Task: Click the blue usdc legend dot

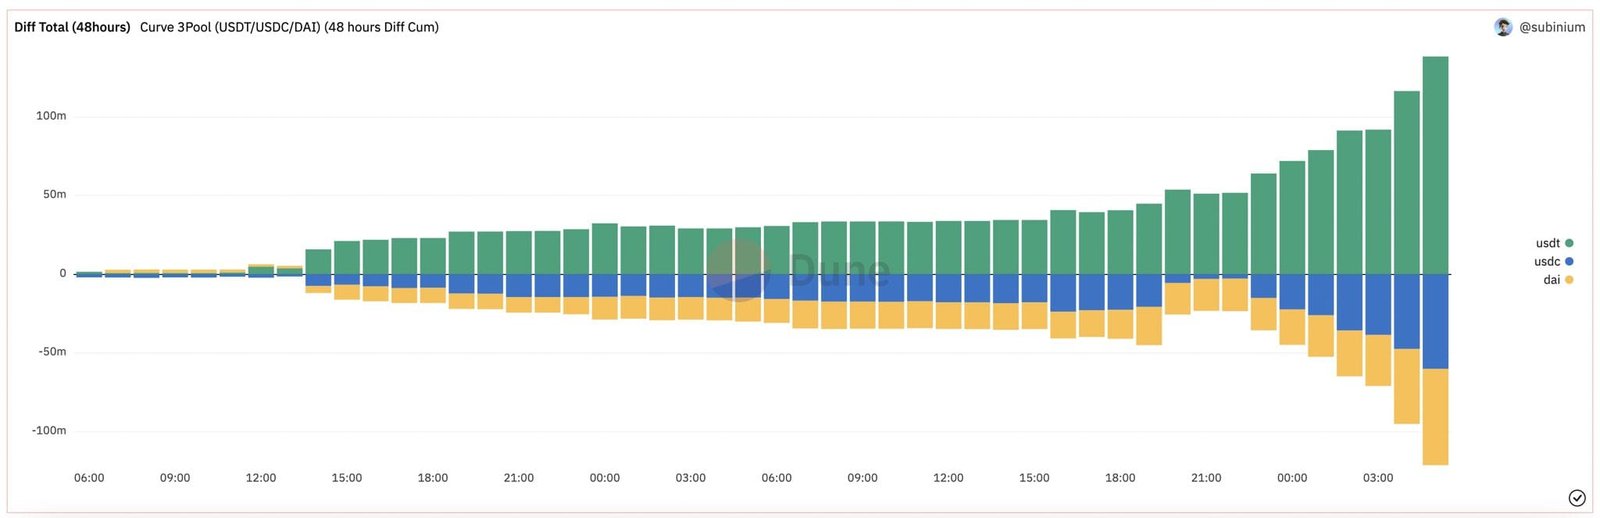Action: (x=1569, y=261)
